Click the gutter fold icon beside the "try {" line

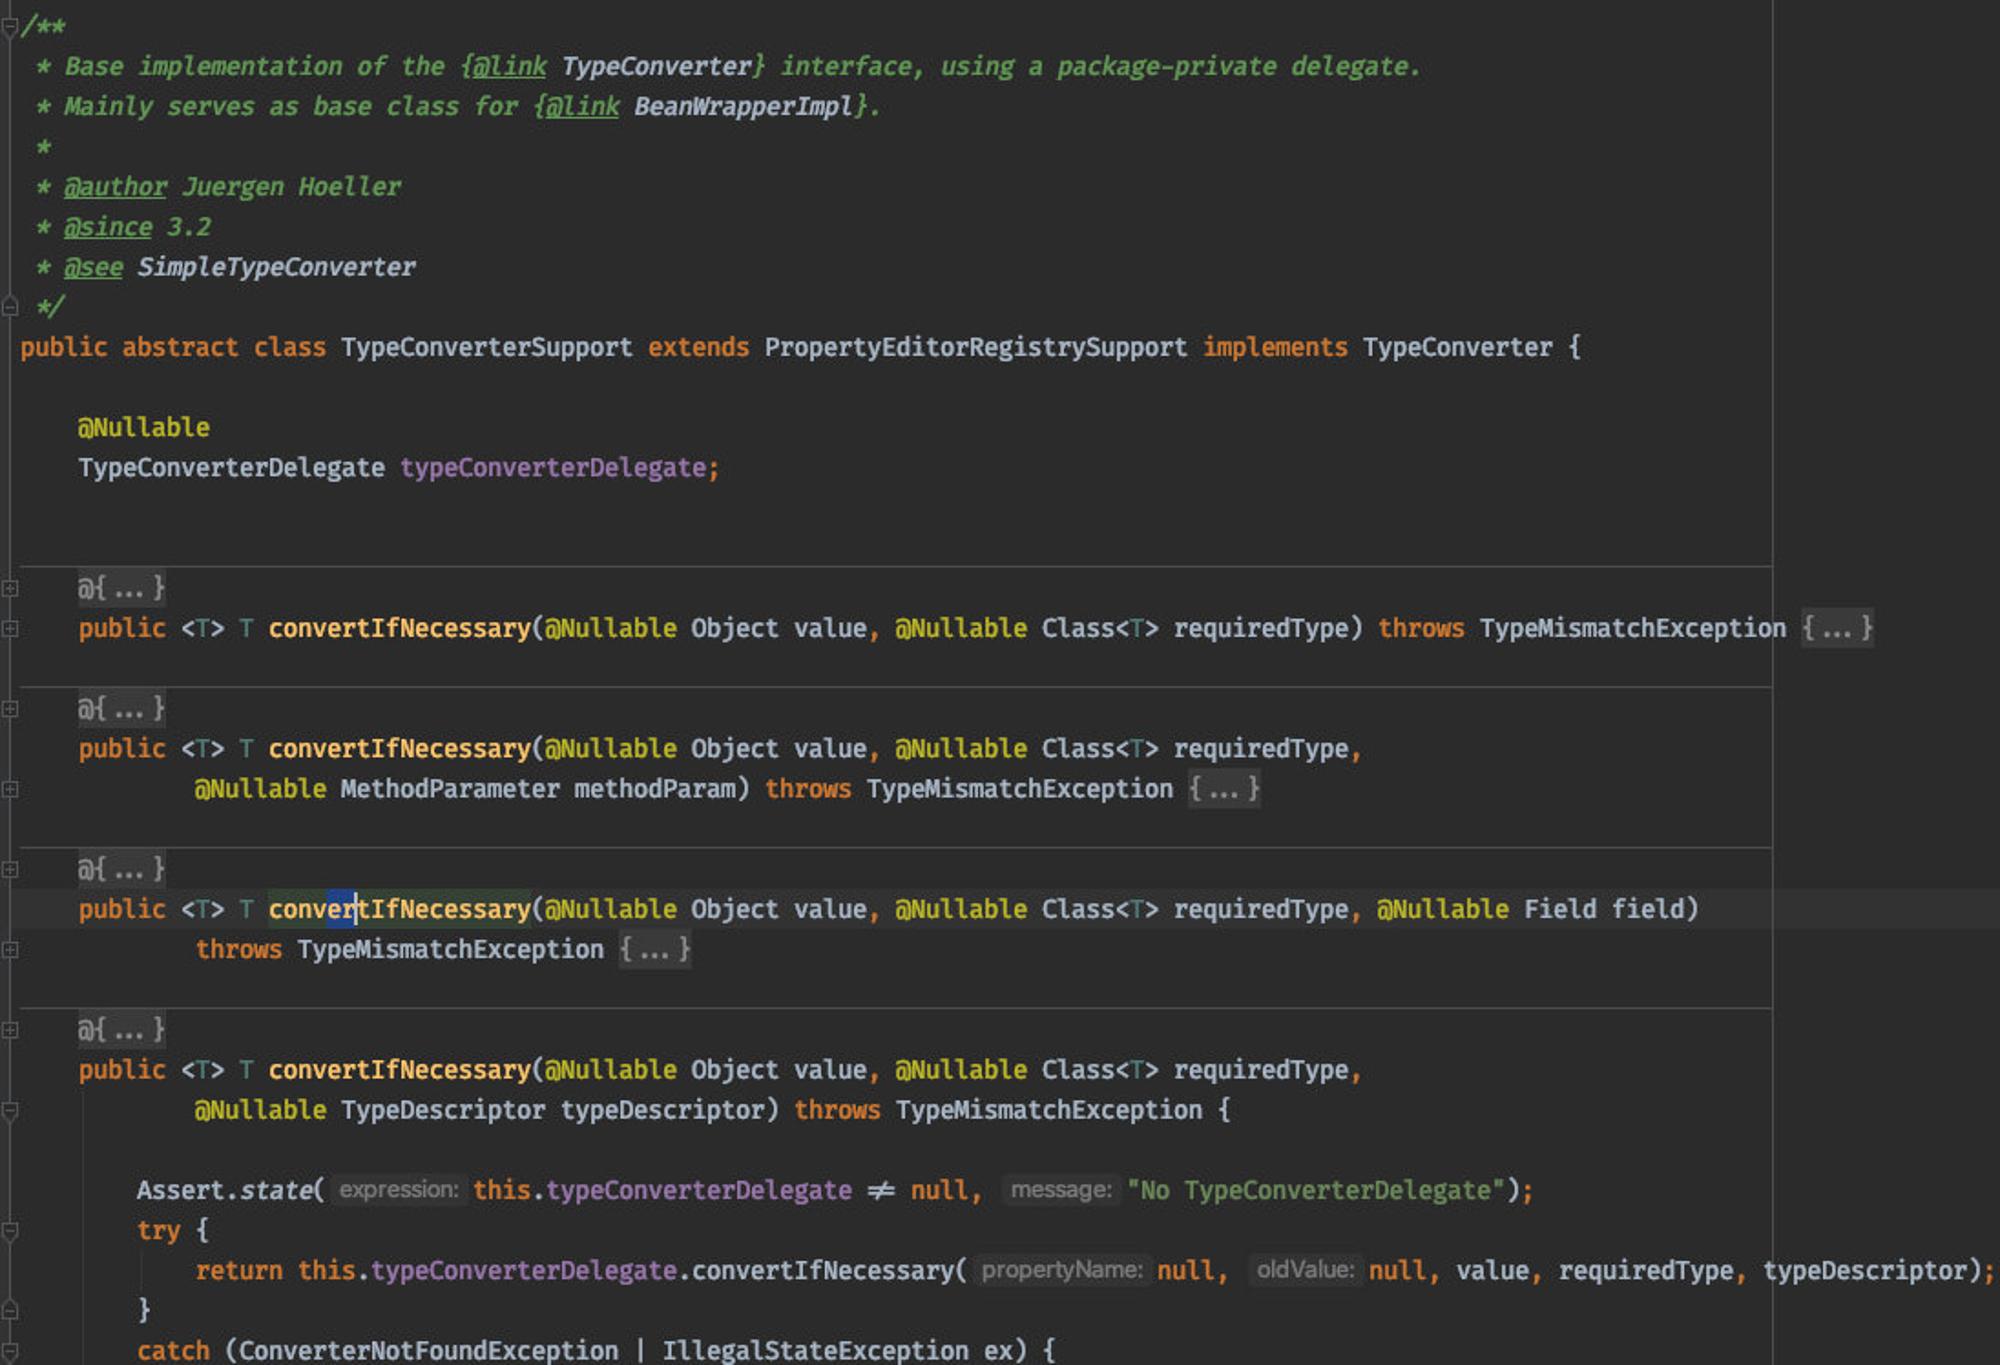(x=10, y=1231)
